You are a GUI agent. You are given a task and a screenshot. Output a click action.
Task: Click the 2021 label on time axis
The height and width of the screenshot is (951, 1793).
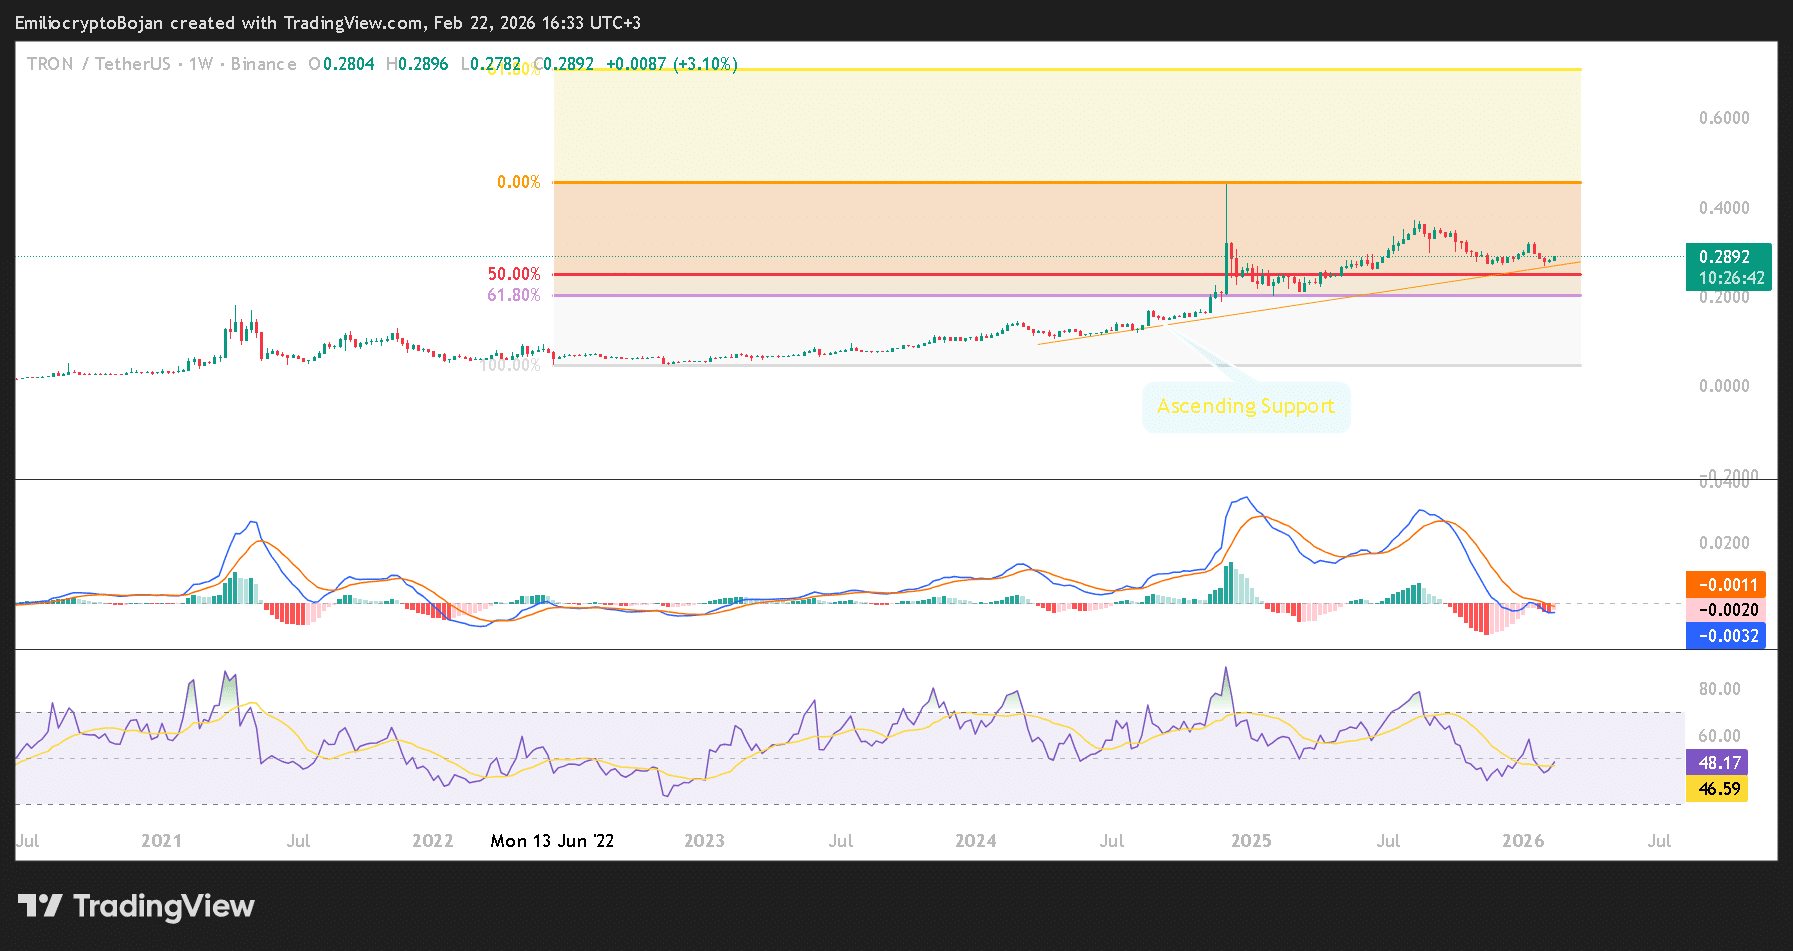point(161,841)
